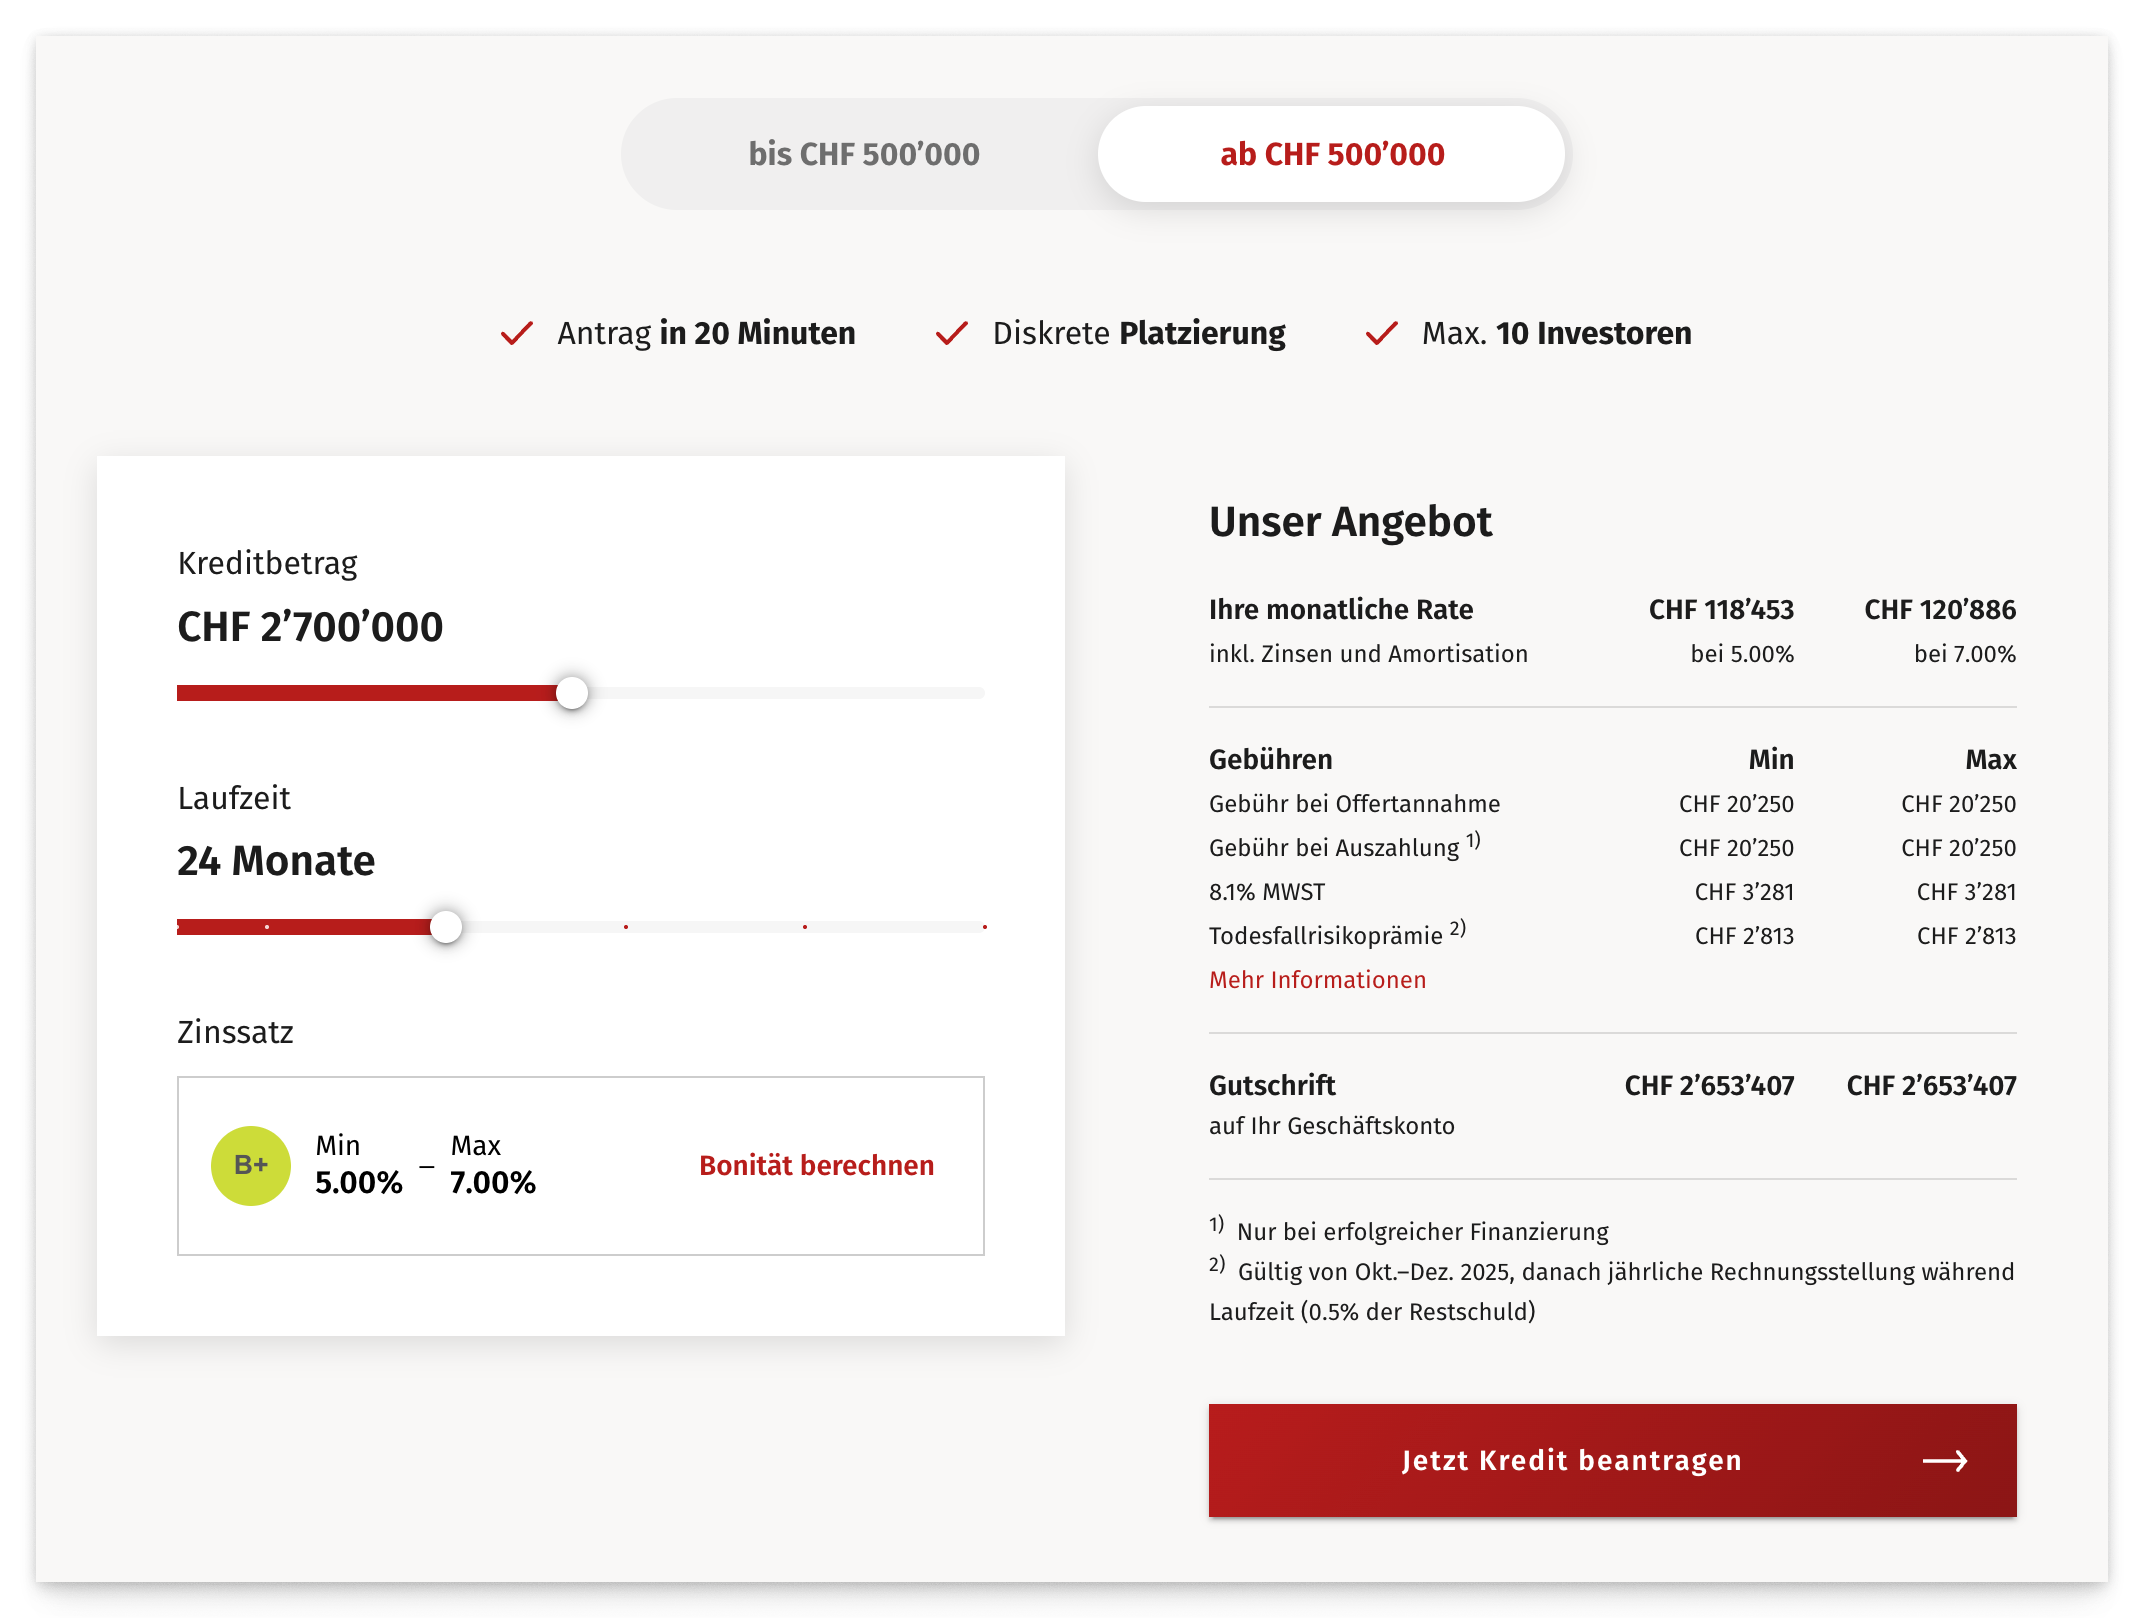Image resolution: width=2144 pixels, height=1618 pixels.
Task: Open the 'Mehr Informationen' link
Action: pyautogui.click(x=1317, y=980)
